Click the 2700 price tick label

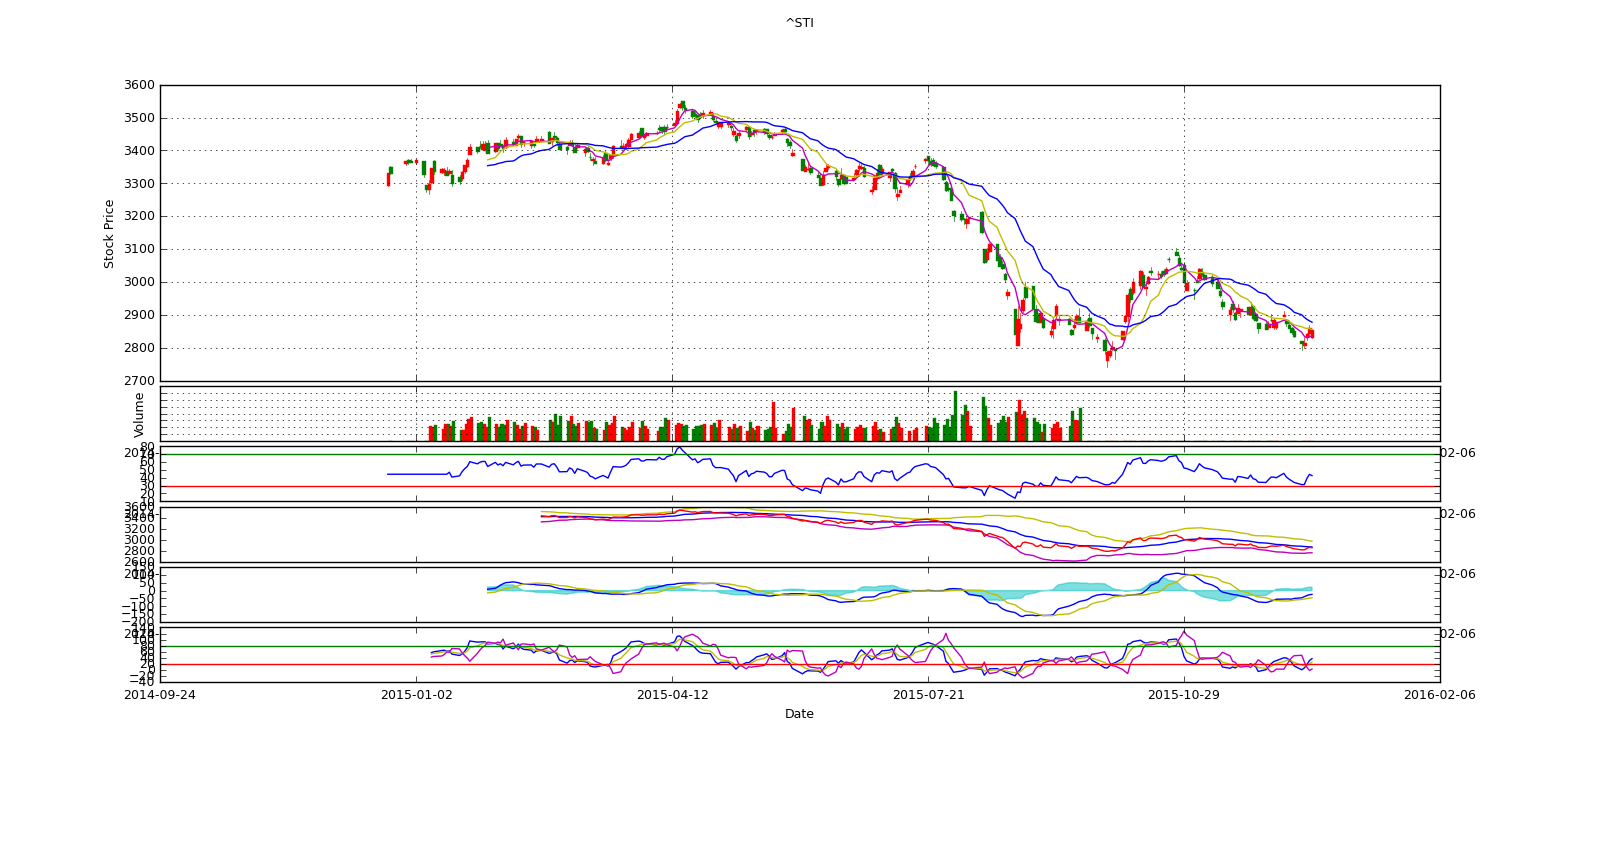pos(141,381)
